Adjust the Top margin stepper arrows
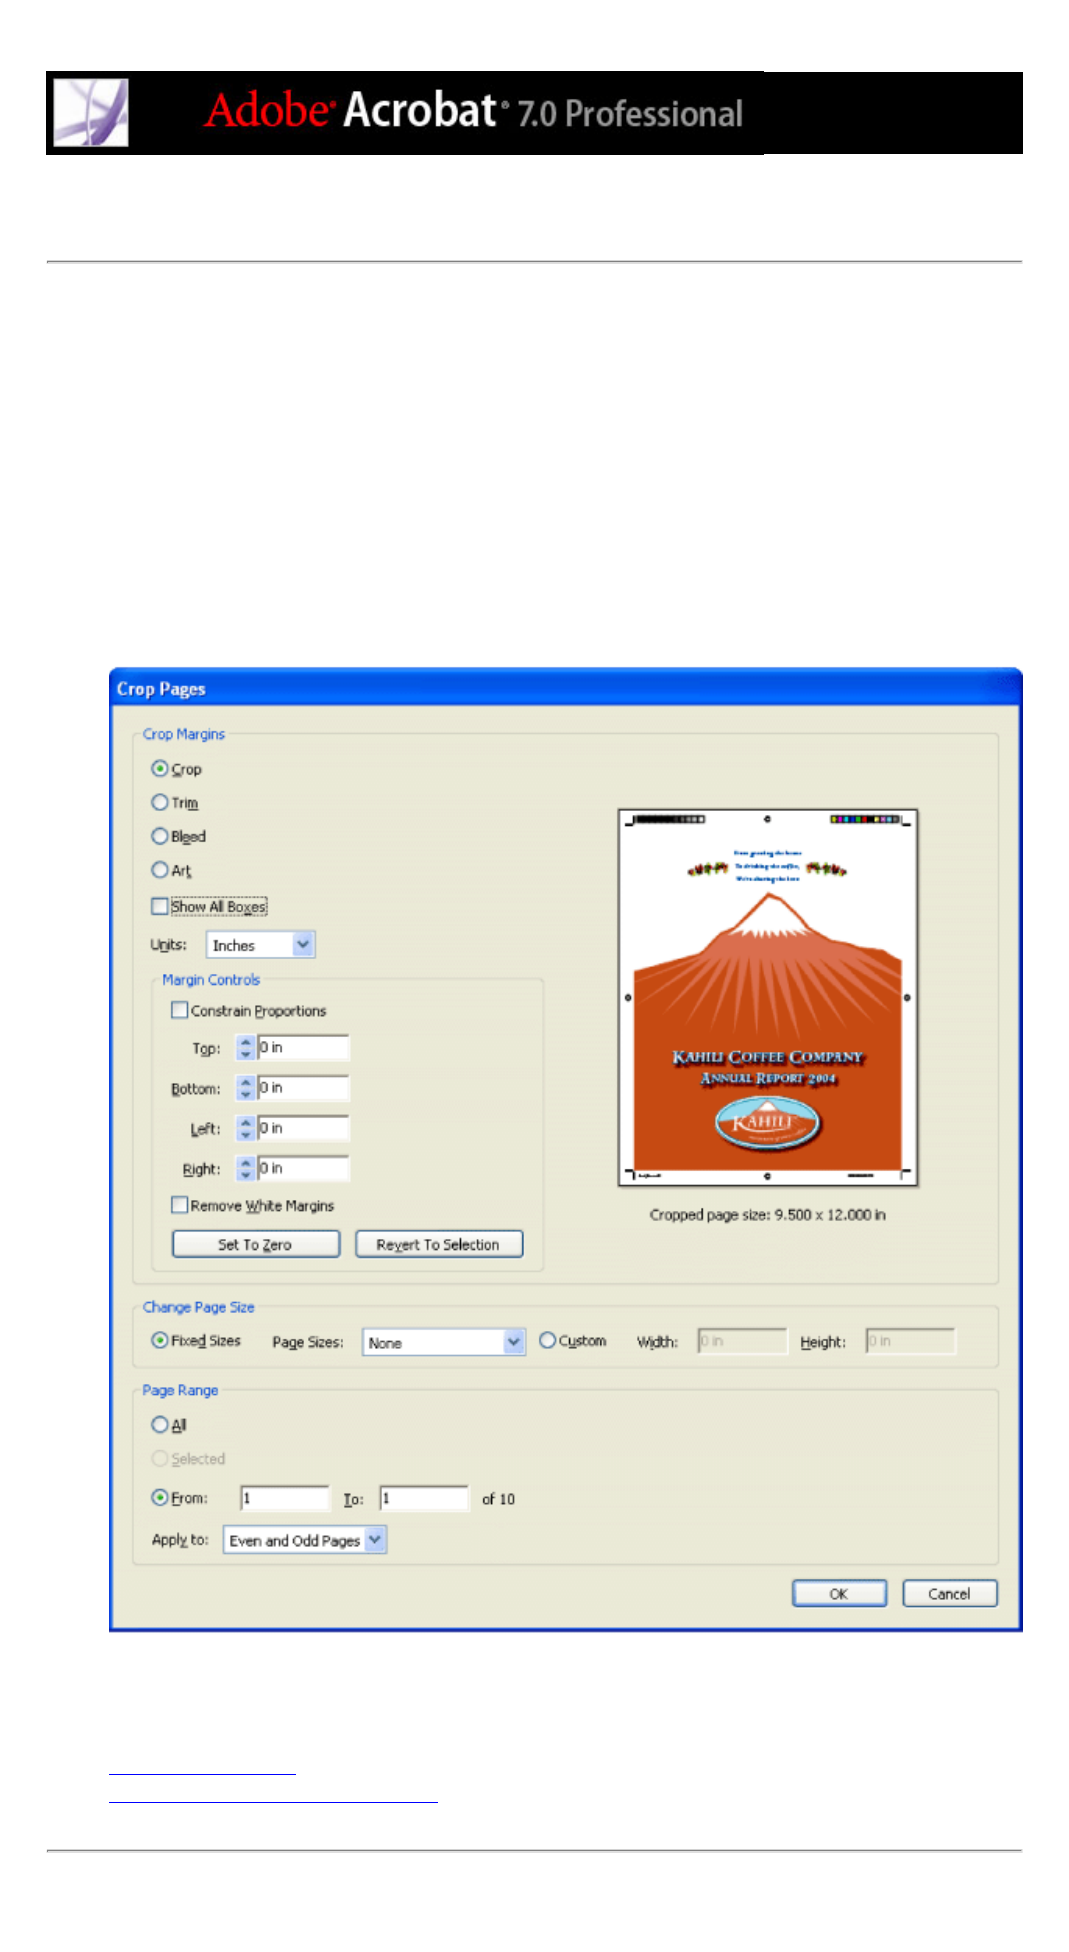The width and height of the screenshot is (1069, 1952). tap(246, 1047)
